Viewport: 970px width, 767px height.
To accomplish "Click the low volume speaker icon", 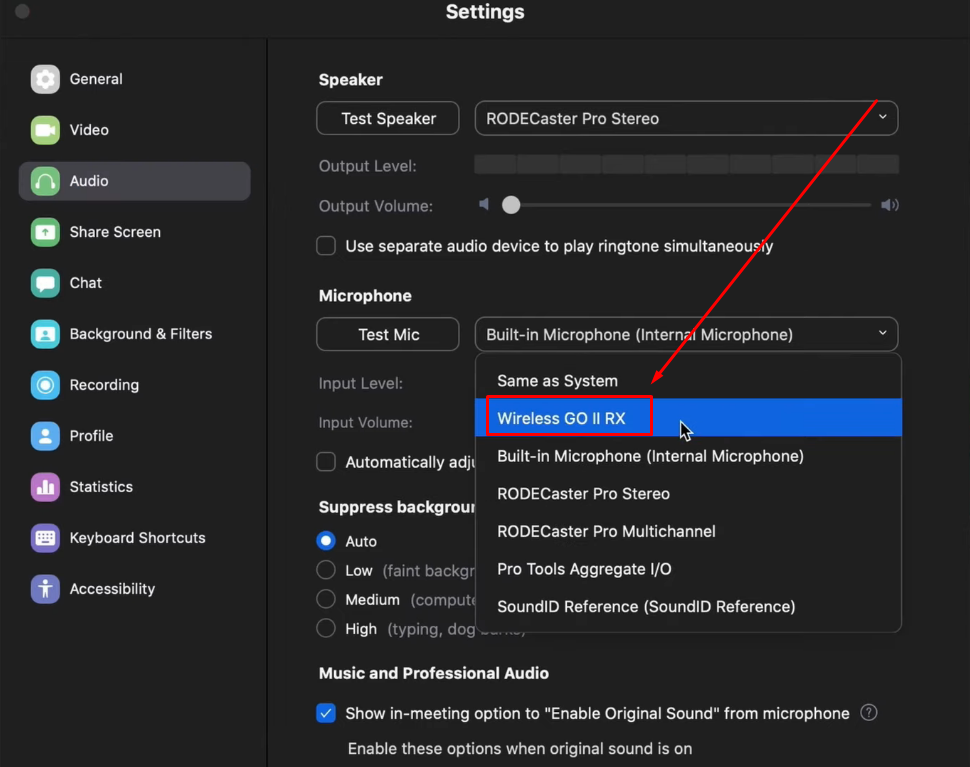I will coord(484,205).
